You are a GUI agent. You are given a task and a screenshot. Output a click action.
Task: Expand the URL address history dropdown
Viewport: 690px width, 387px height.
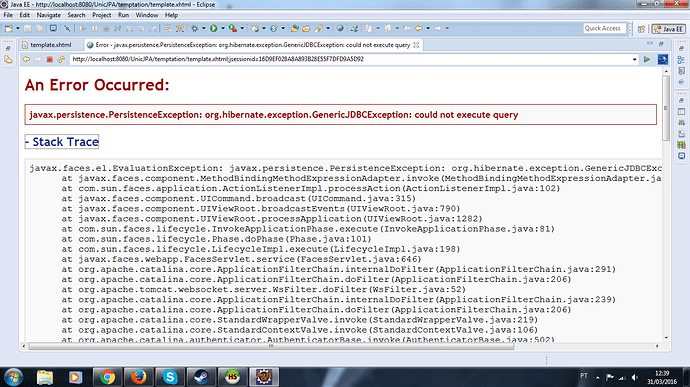pyautogui.click(x=634, y=59)
